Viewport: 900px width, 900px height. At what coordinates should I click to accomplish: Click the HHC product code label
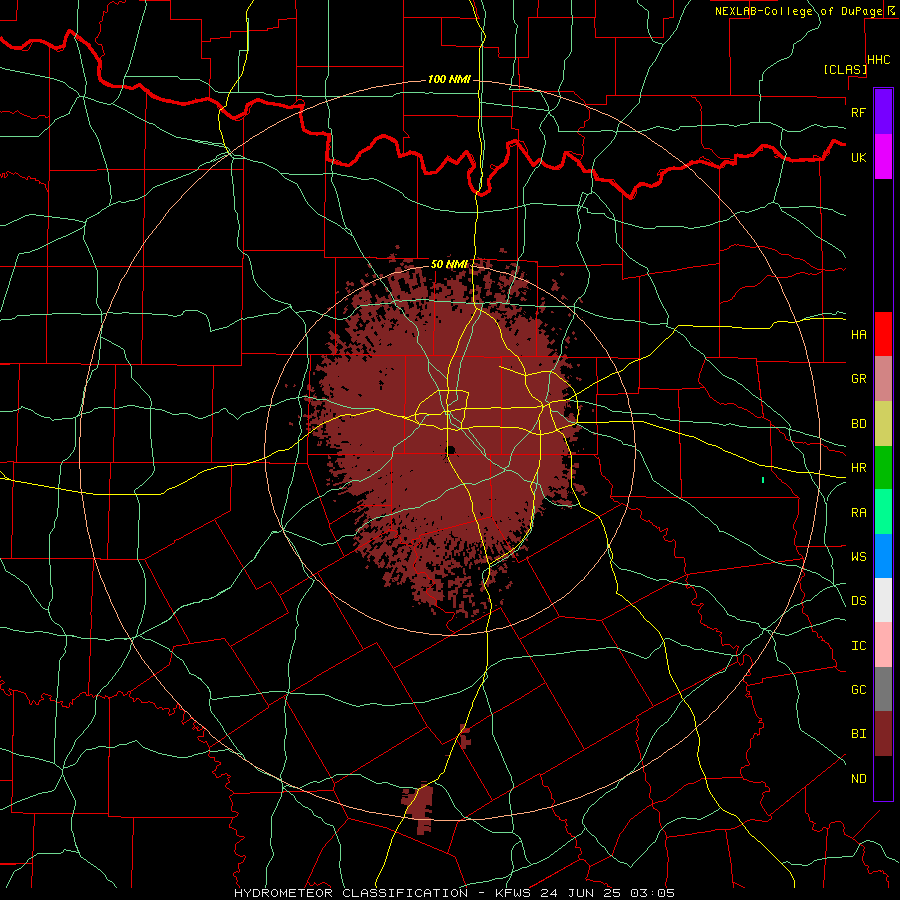pyautogui.click(x=878, y=60)
